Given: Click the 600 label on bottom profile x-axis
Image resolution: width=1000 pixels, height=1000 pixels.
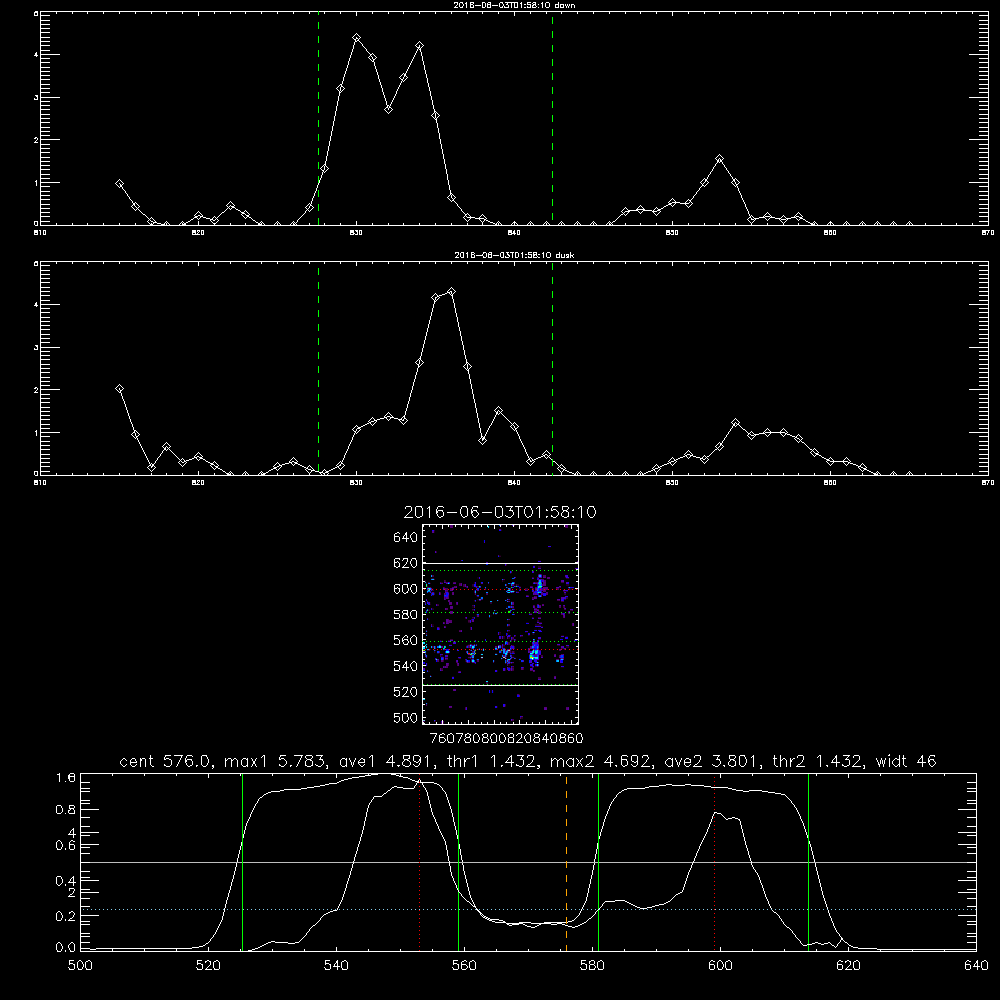Looking at the screenshot, I should [x=720, y=966].
